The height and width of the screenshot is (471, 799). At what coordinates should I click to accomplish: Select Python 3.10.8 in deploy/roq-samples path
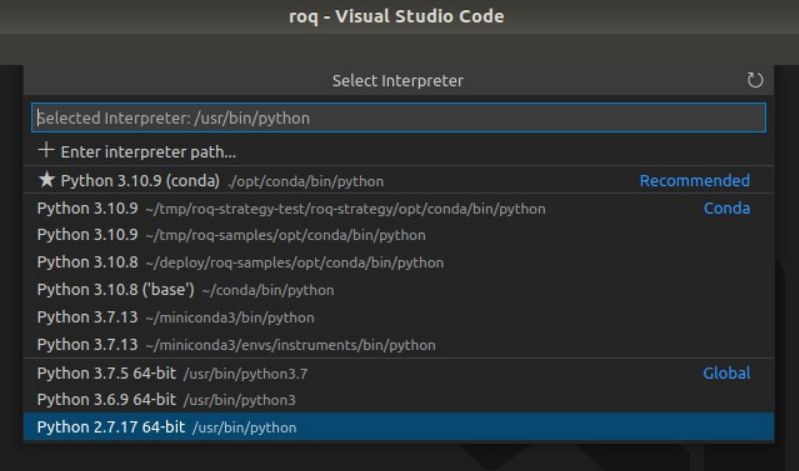coord(398,263)
